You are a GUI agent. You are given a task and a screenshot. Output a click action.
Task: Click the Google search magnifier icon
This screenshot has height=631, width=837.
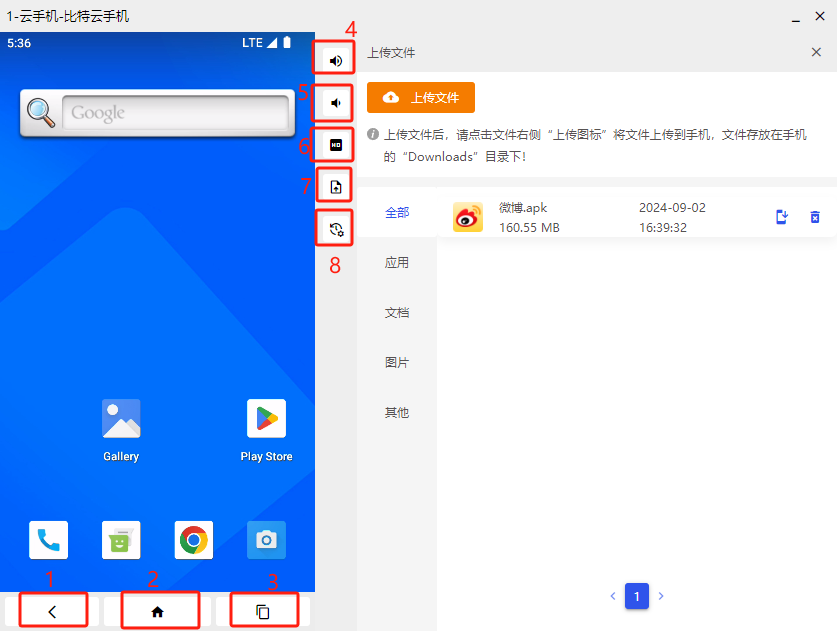41,113
